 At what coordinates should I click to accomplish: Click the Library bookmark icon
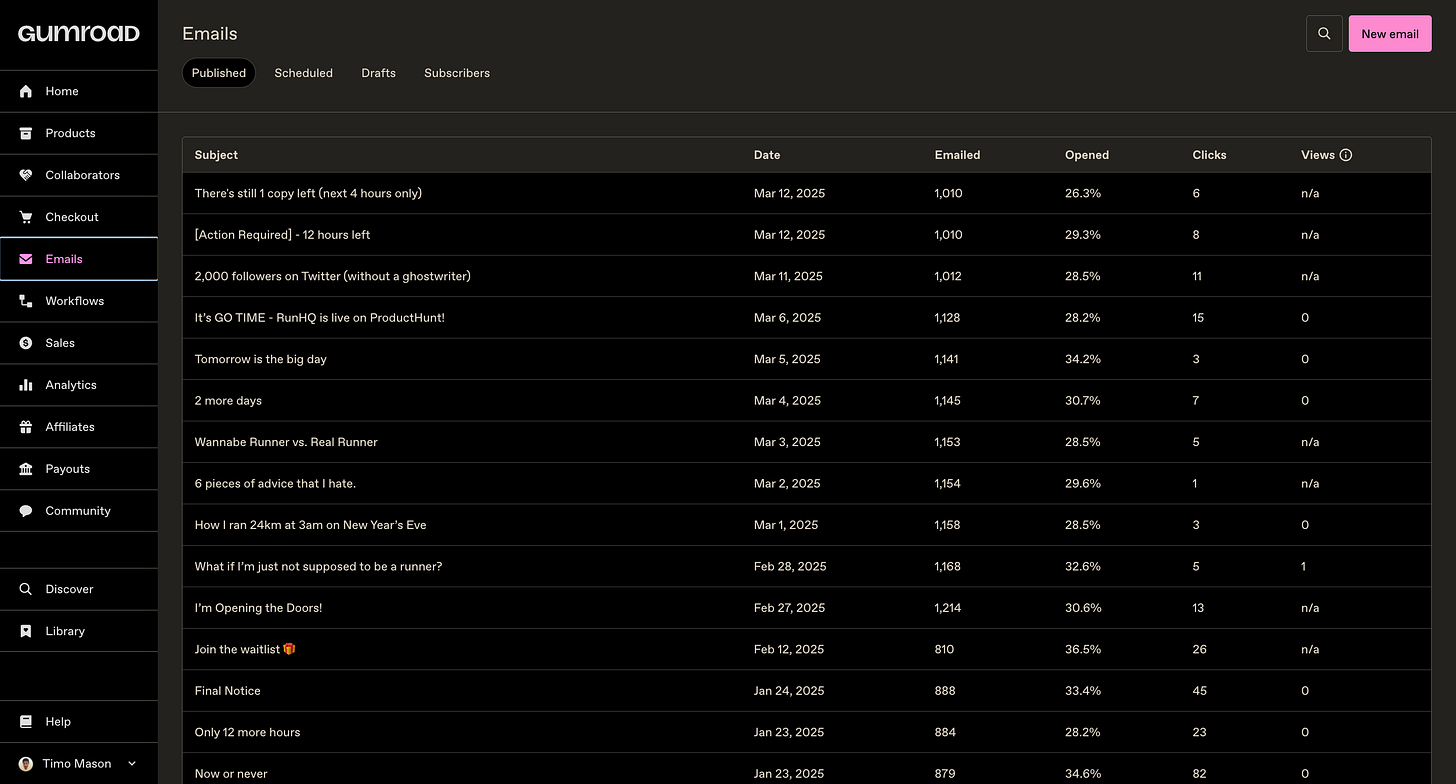point(26,631)
